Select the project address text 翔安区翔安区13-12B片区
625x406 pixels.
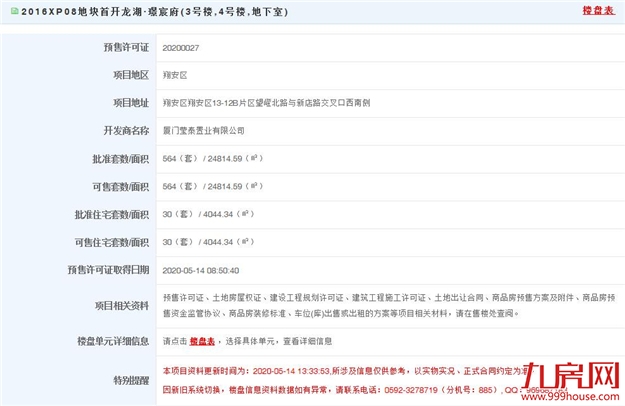click(x=266, y=103)
